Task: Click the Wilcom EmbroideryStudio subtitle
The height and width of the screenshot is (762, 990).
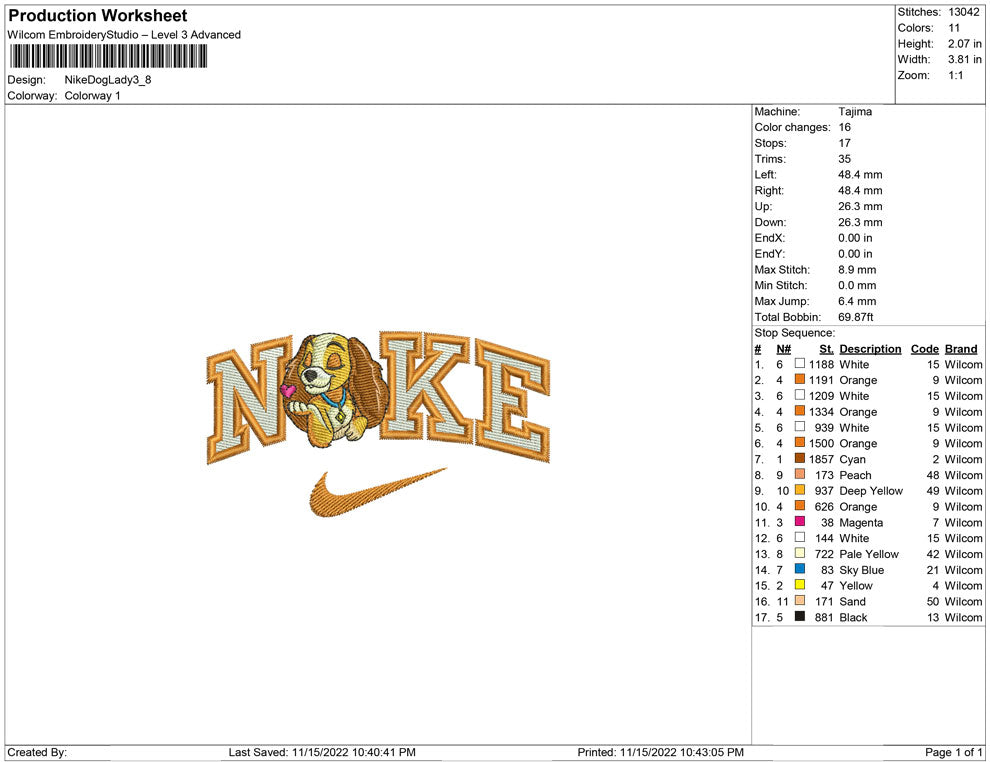Action: coord(124,35)
